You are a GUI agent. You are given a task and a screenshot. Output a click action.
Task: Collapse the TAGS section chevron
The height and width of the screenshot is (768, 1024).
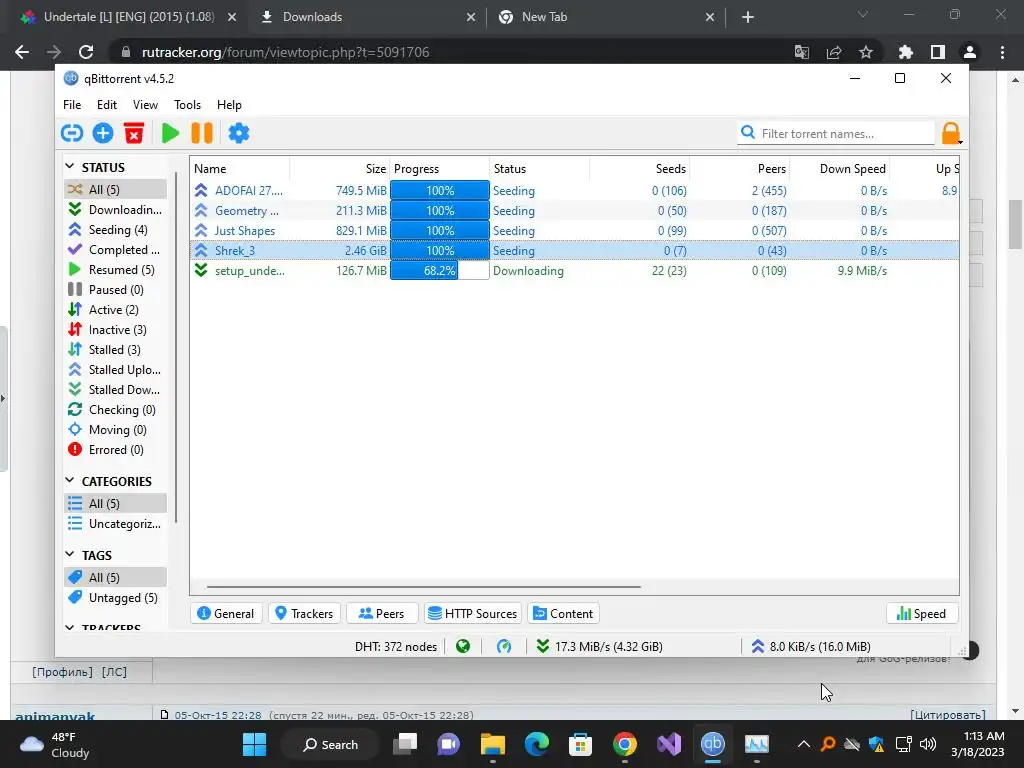point(70,554)
